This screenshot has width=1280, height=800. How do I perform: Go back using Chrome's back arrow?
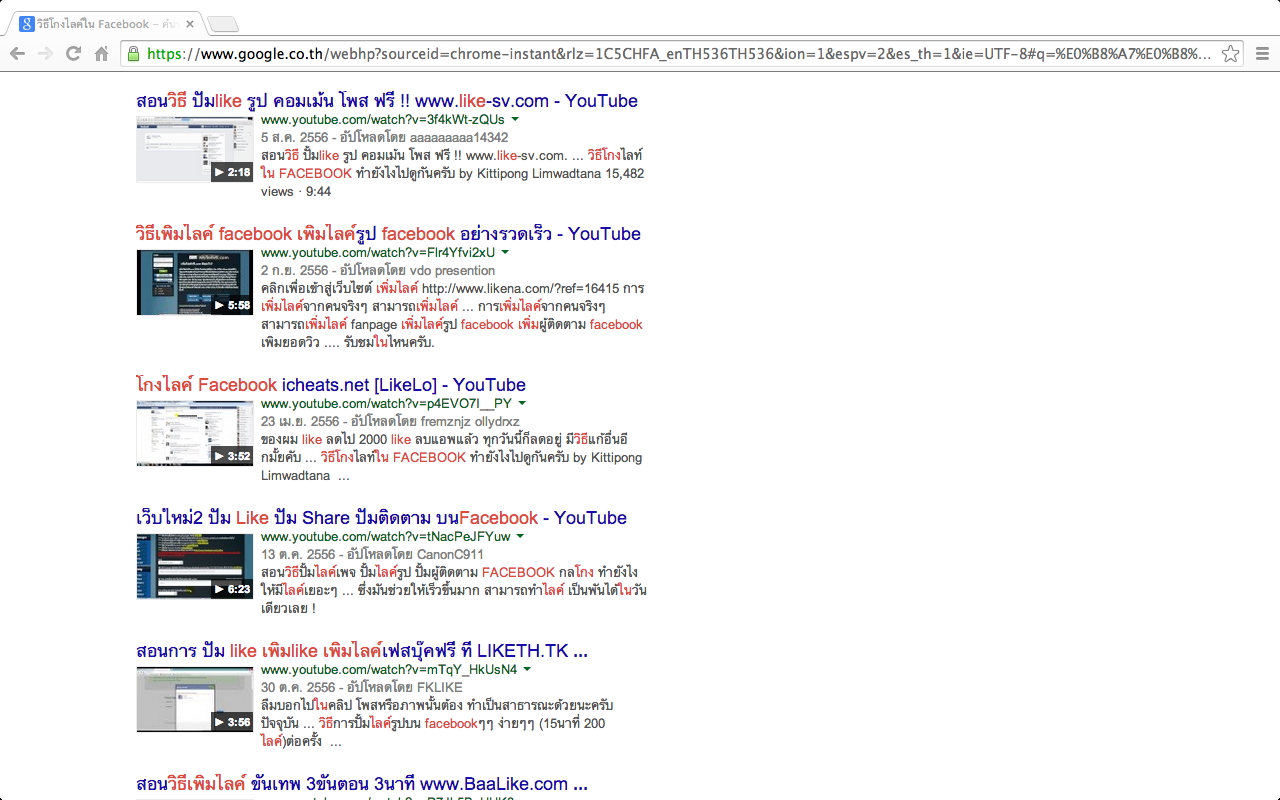(x=18, y=54)
